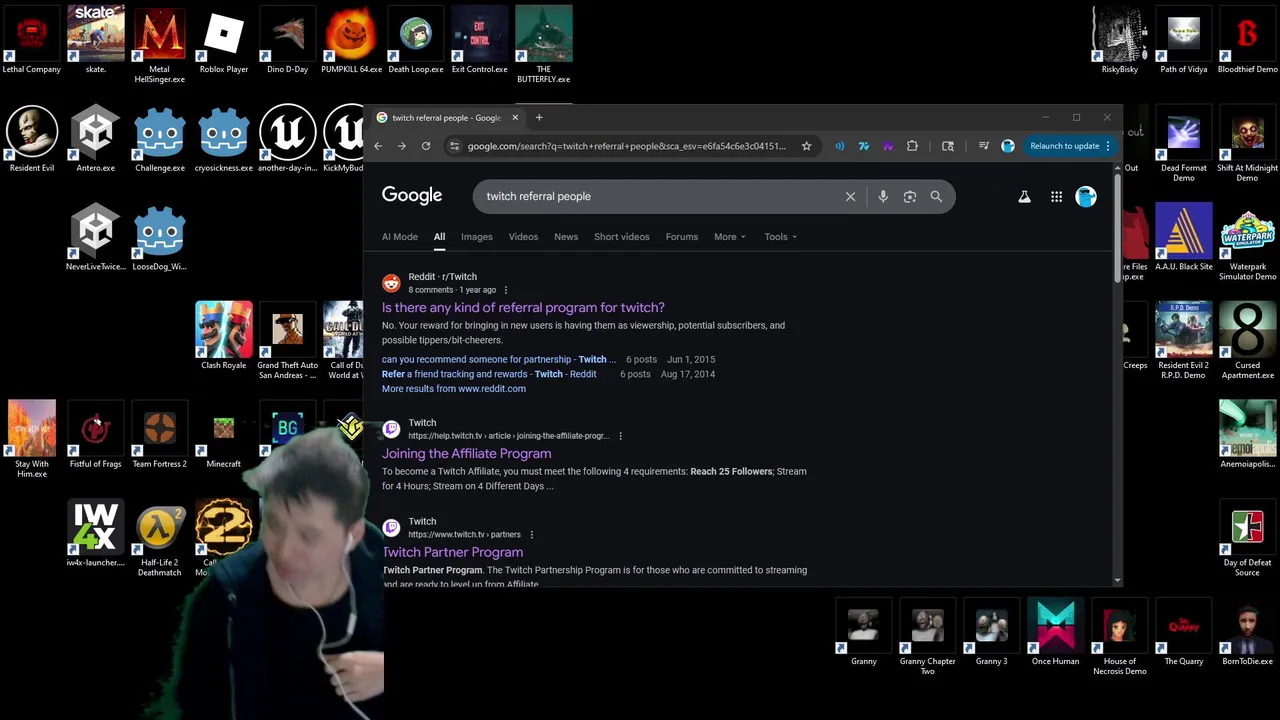Screen dimensions: 1280x720
Task: Open Dino D-Day shortcut
Action: [x=288, y=40]
